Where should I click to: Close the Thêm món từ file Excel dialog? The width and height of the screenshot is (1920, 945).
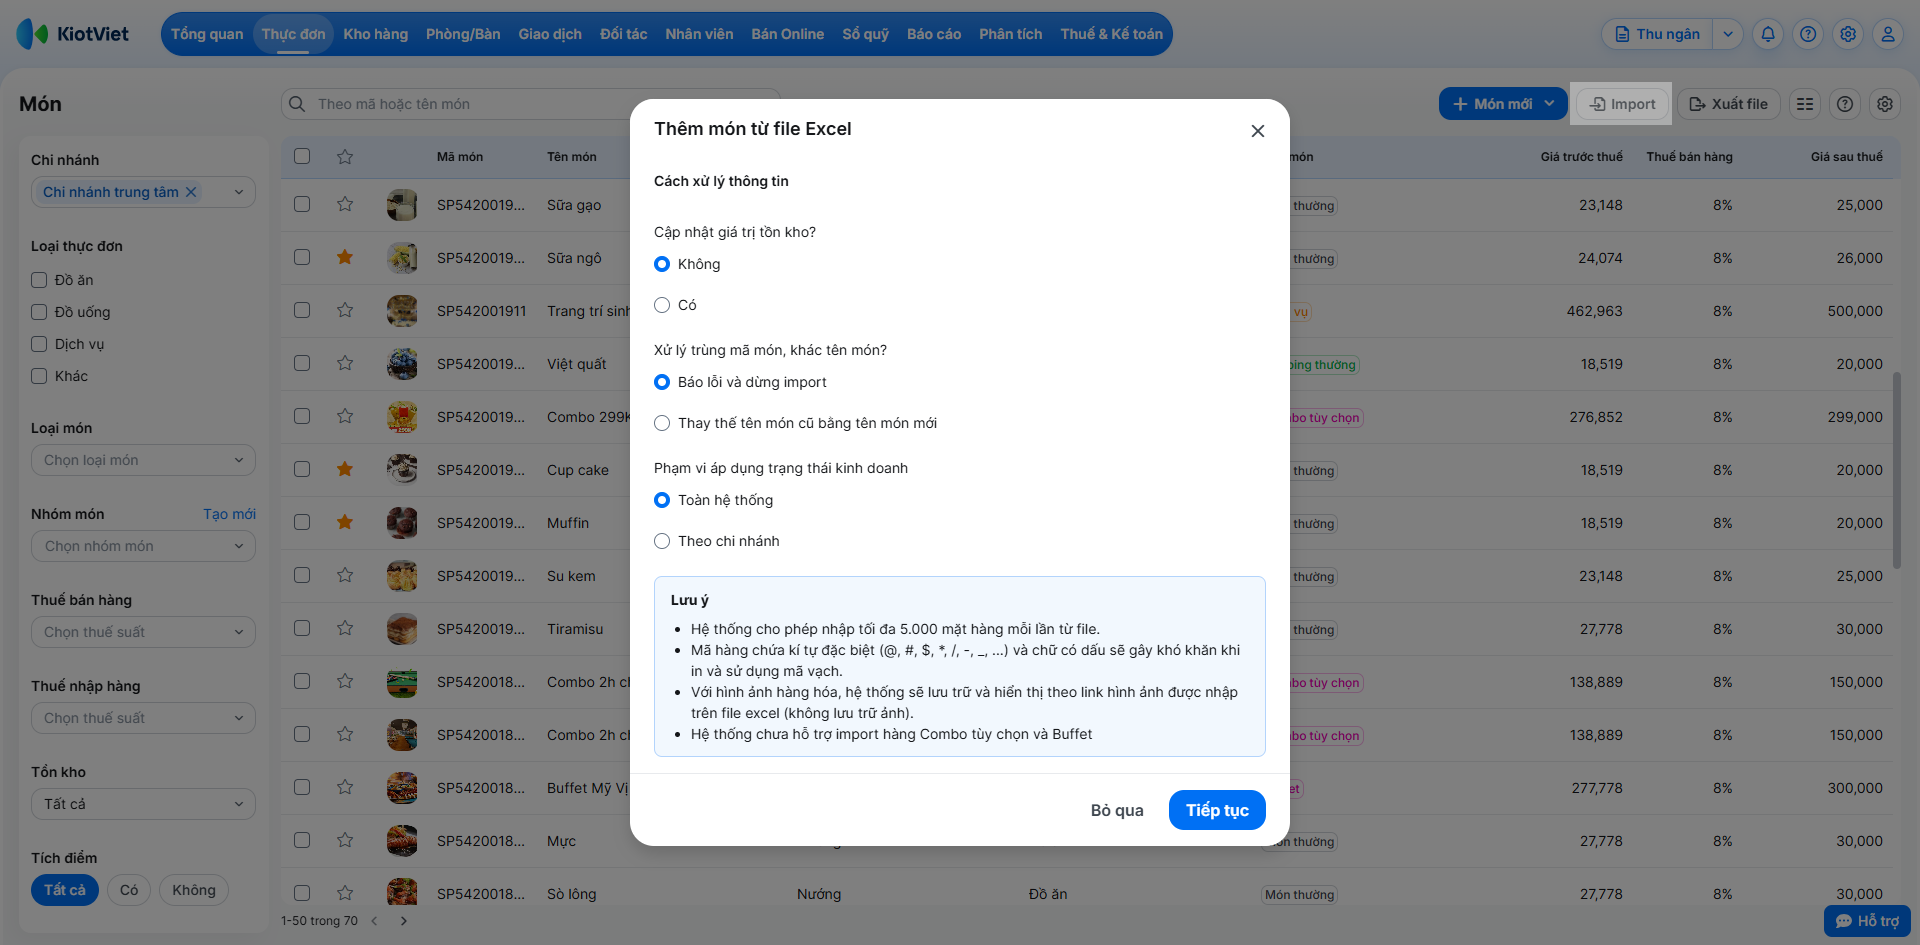pos(1258,131)
